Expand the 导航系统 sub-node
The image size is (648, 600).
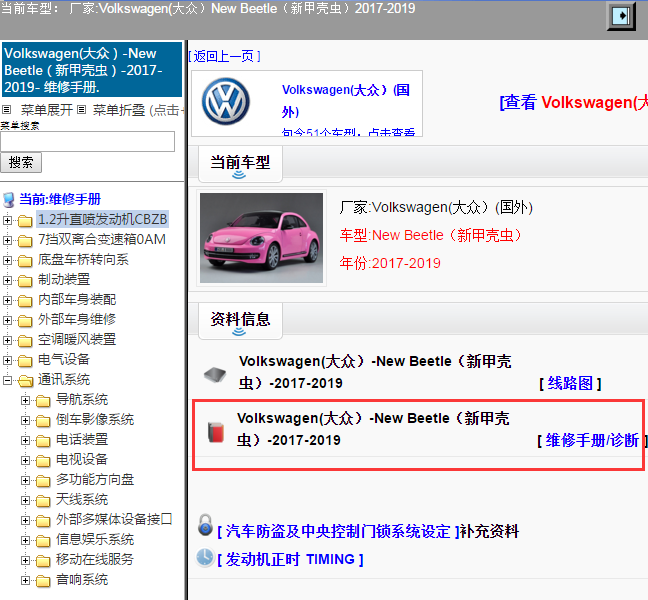[25, 400]
